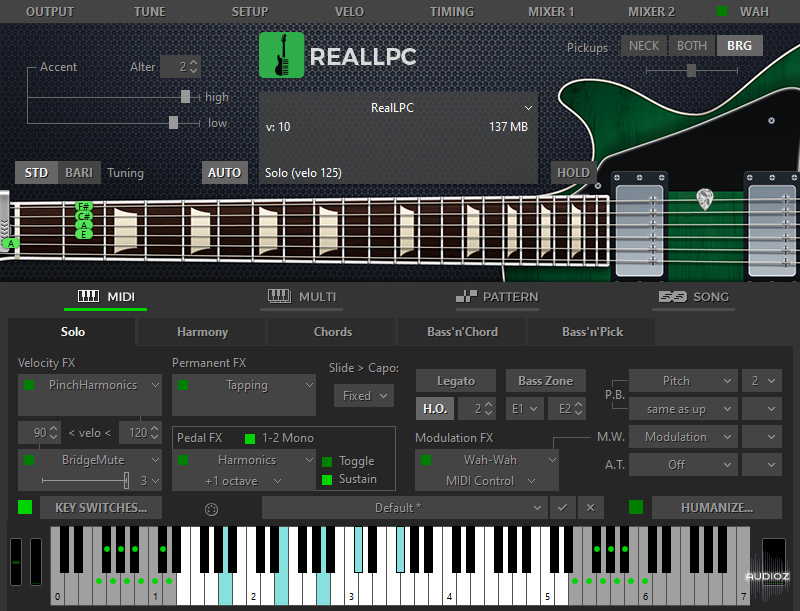Toggle the Humanize green enable box

coord(636,507)
